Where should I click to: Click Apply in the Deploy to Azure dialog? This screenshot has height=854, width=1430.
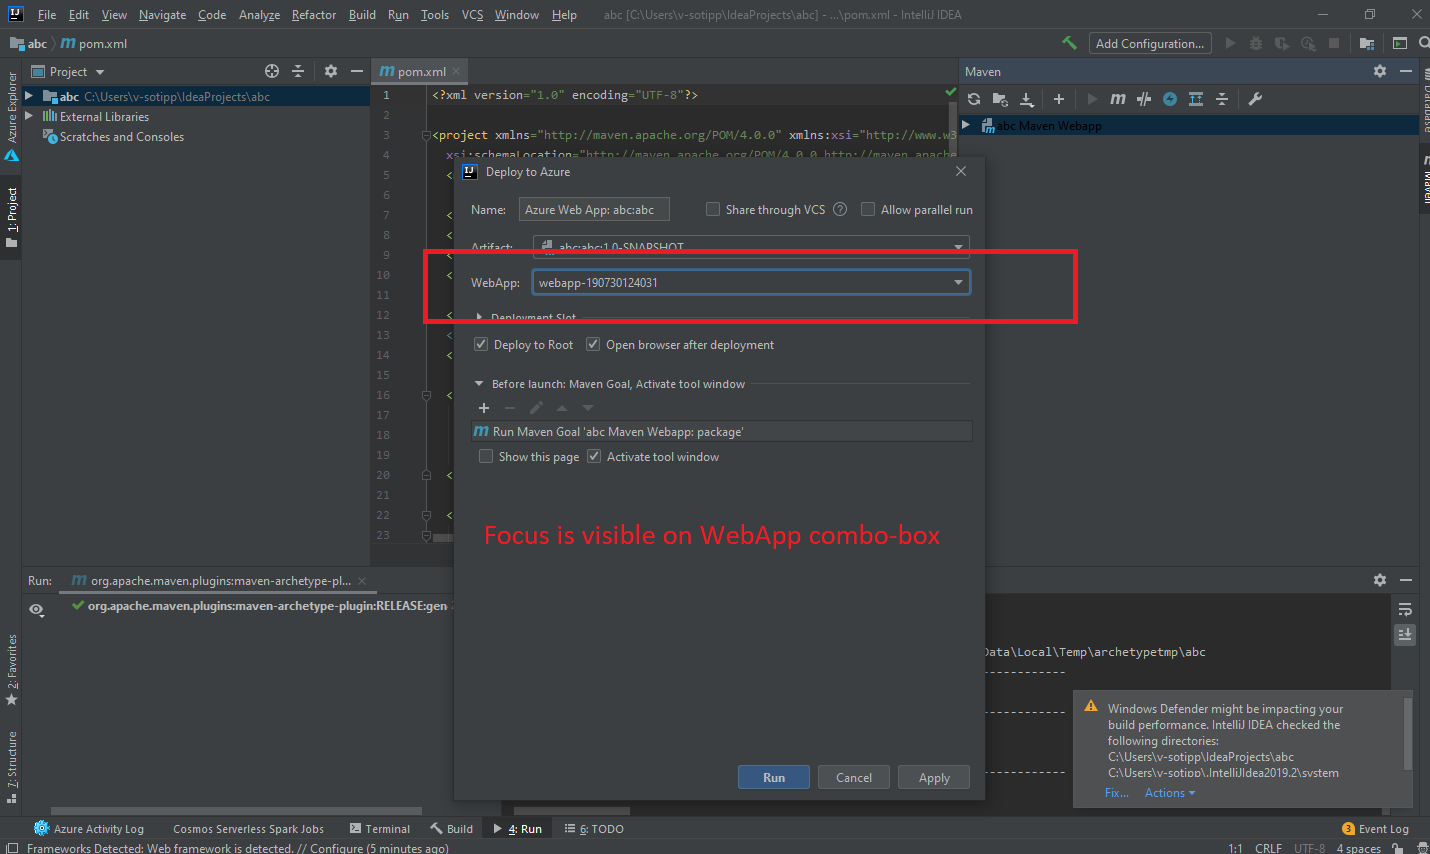(x=933, y=777)
